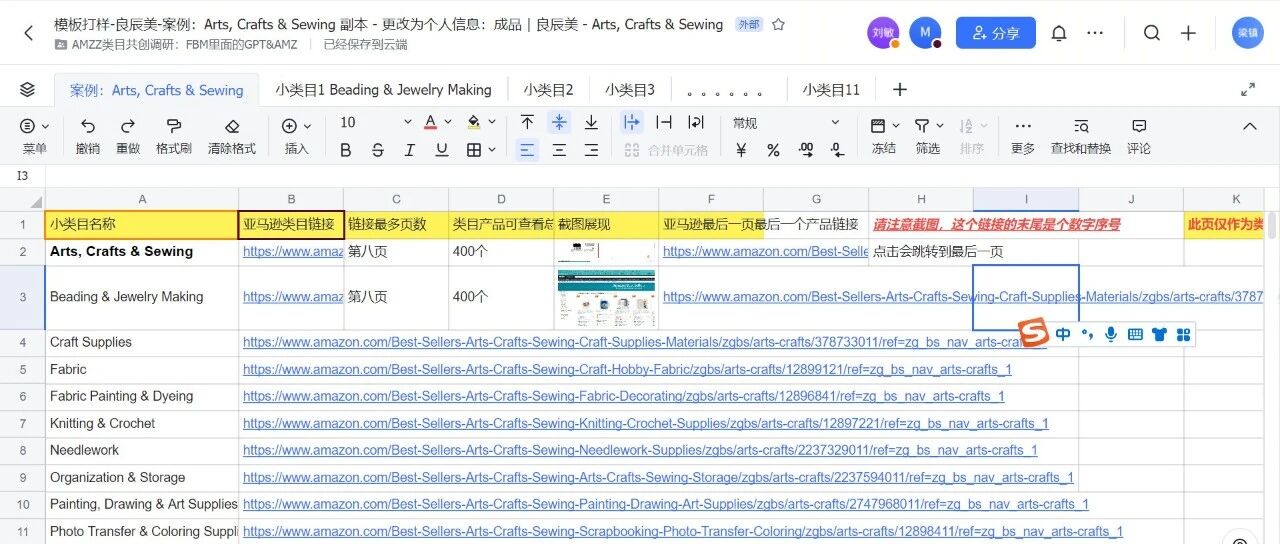Expand the 插入 insert dropdown
The image size is (1280, 544).
pyautogui.click(x=297, y=136)
